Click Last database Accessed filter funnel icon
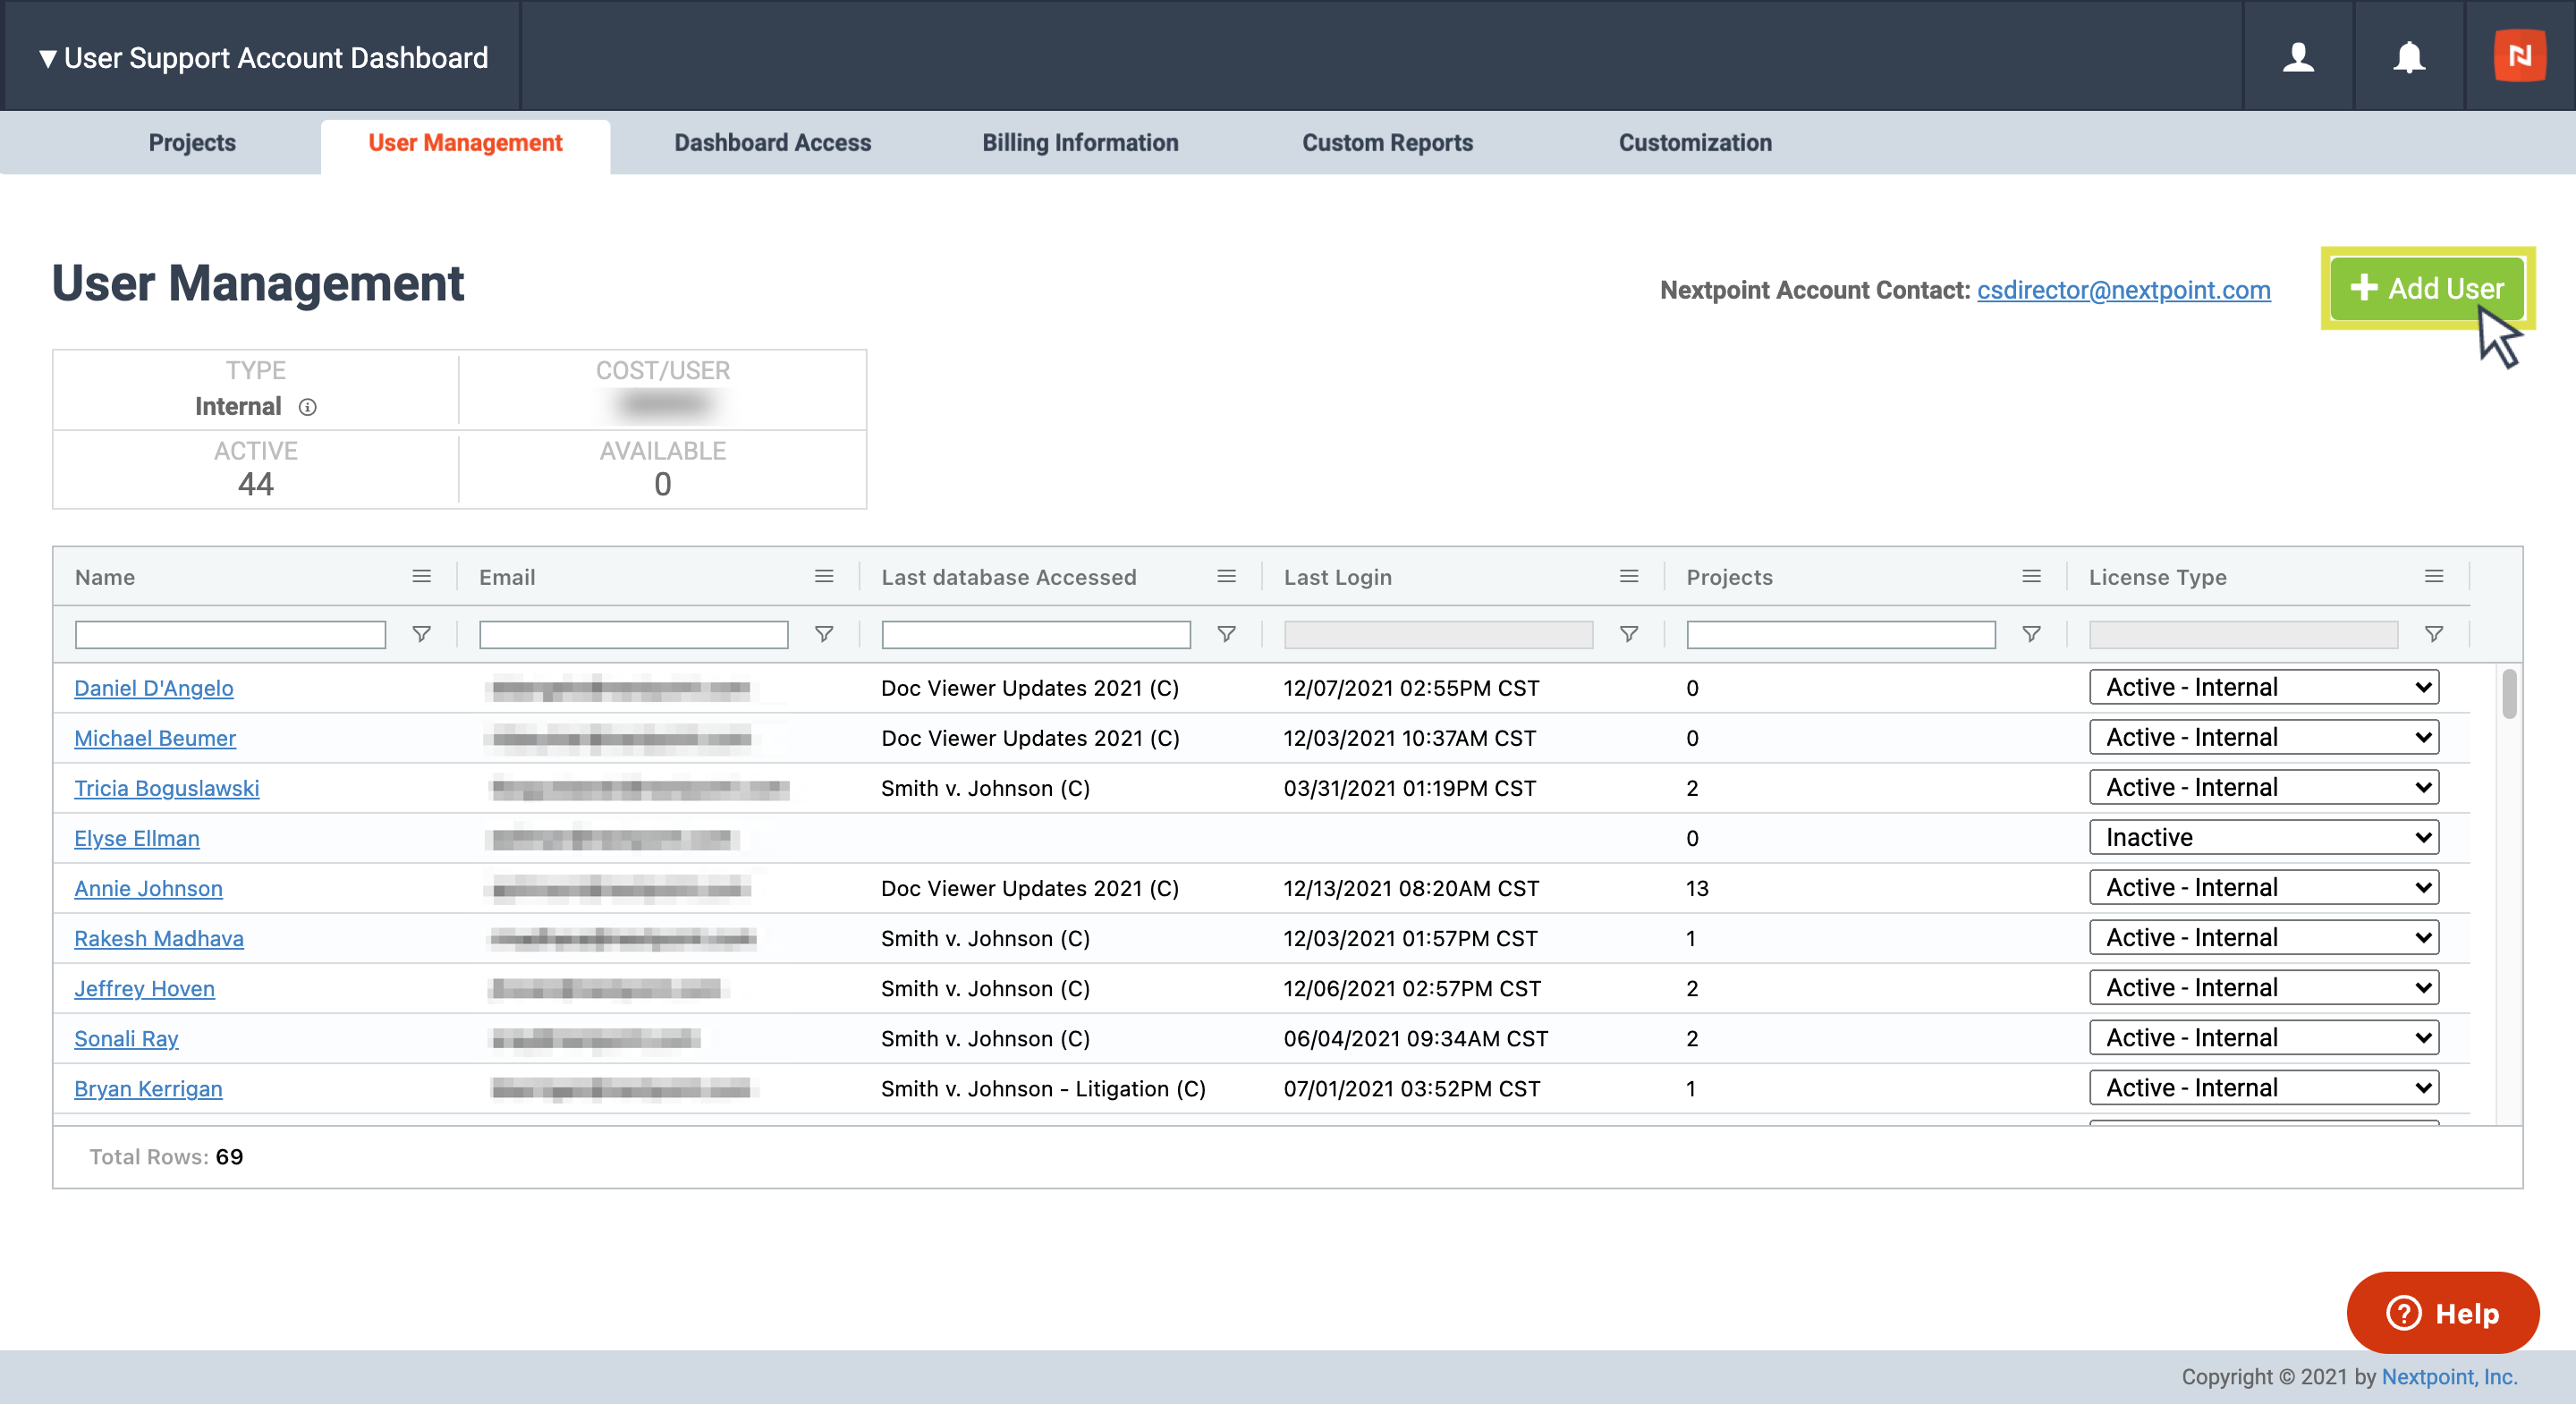This screenshot has width=2576, height=1404. [x=1226, y=634]
